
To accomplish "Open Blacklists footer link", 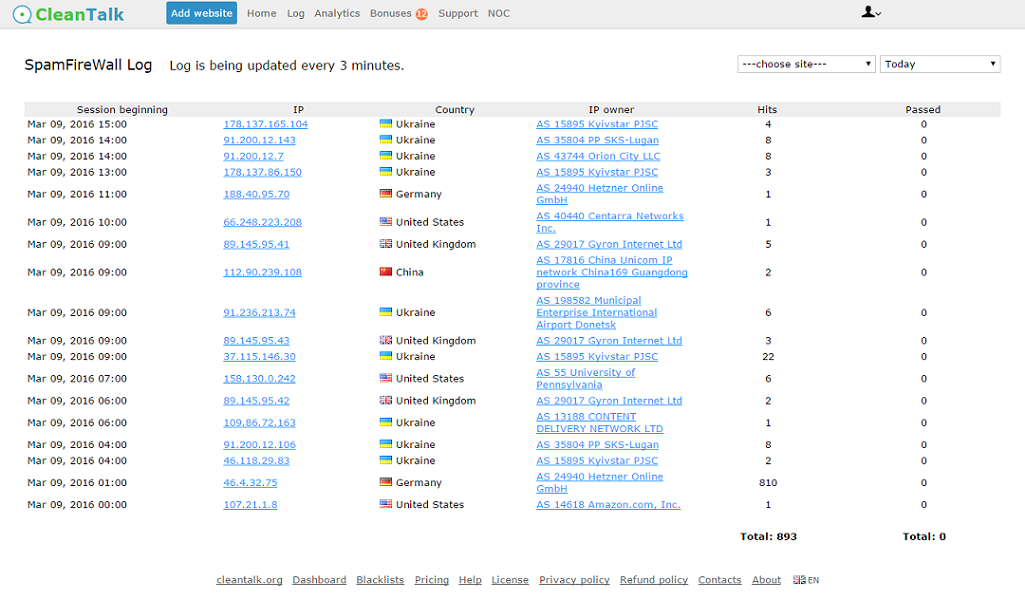I will 380,580.
